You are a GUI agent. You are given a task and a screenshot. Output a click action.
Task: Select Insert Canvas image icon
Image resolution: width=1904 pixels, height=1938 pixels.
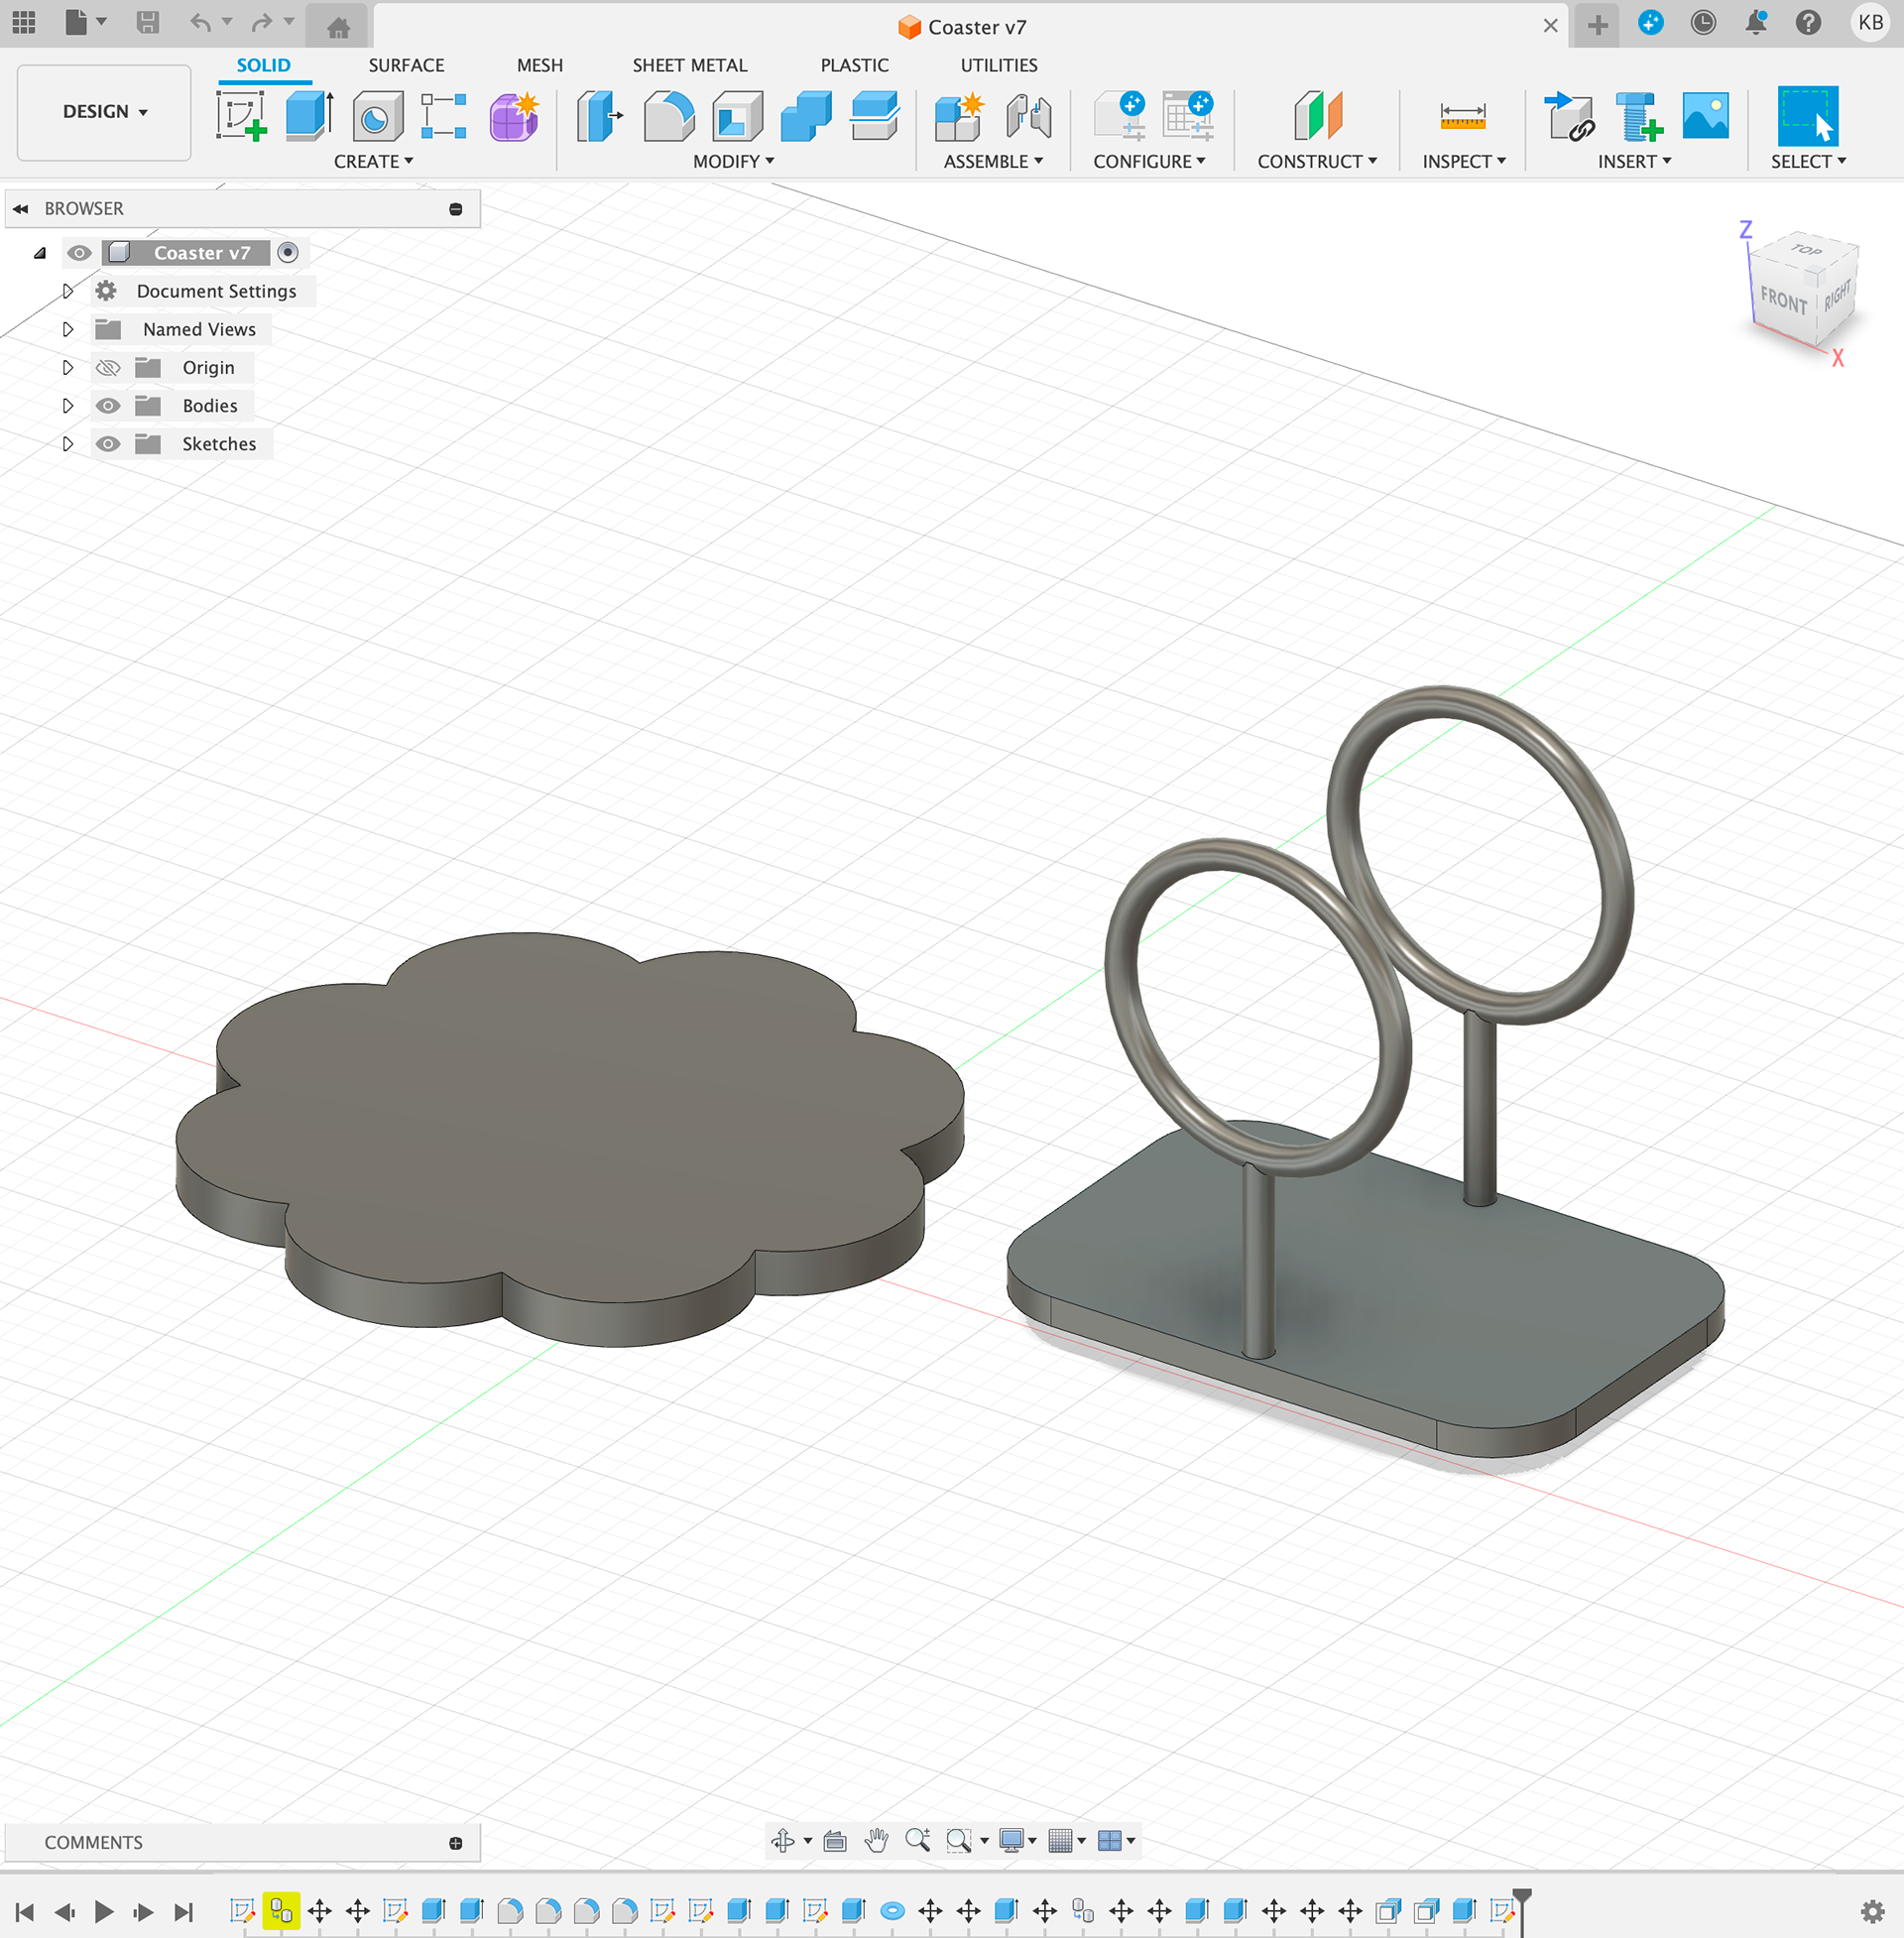point(1705,115)
